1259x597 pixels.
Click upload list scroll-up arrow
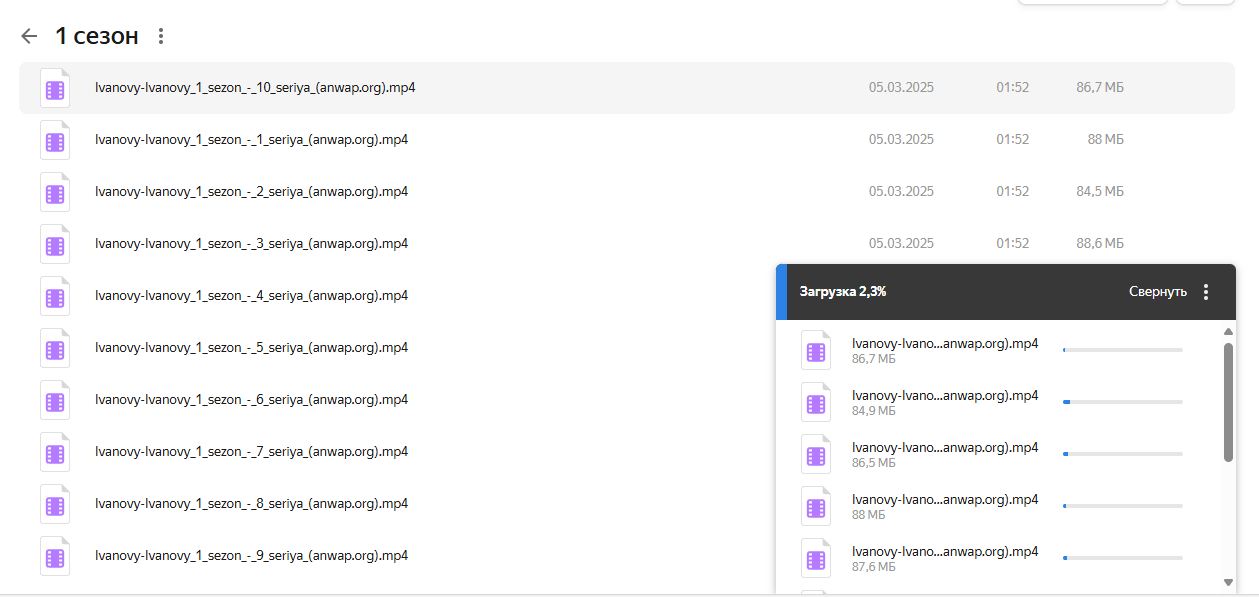click(x=1228, y=332)
